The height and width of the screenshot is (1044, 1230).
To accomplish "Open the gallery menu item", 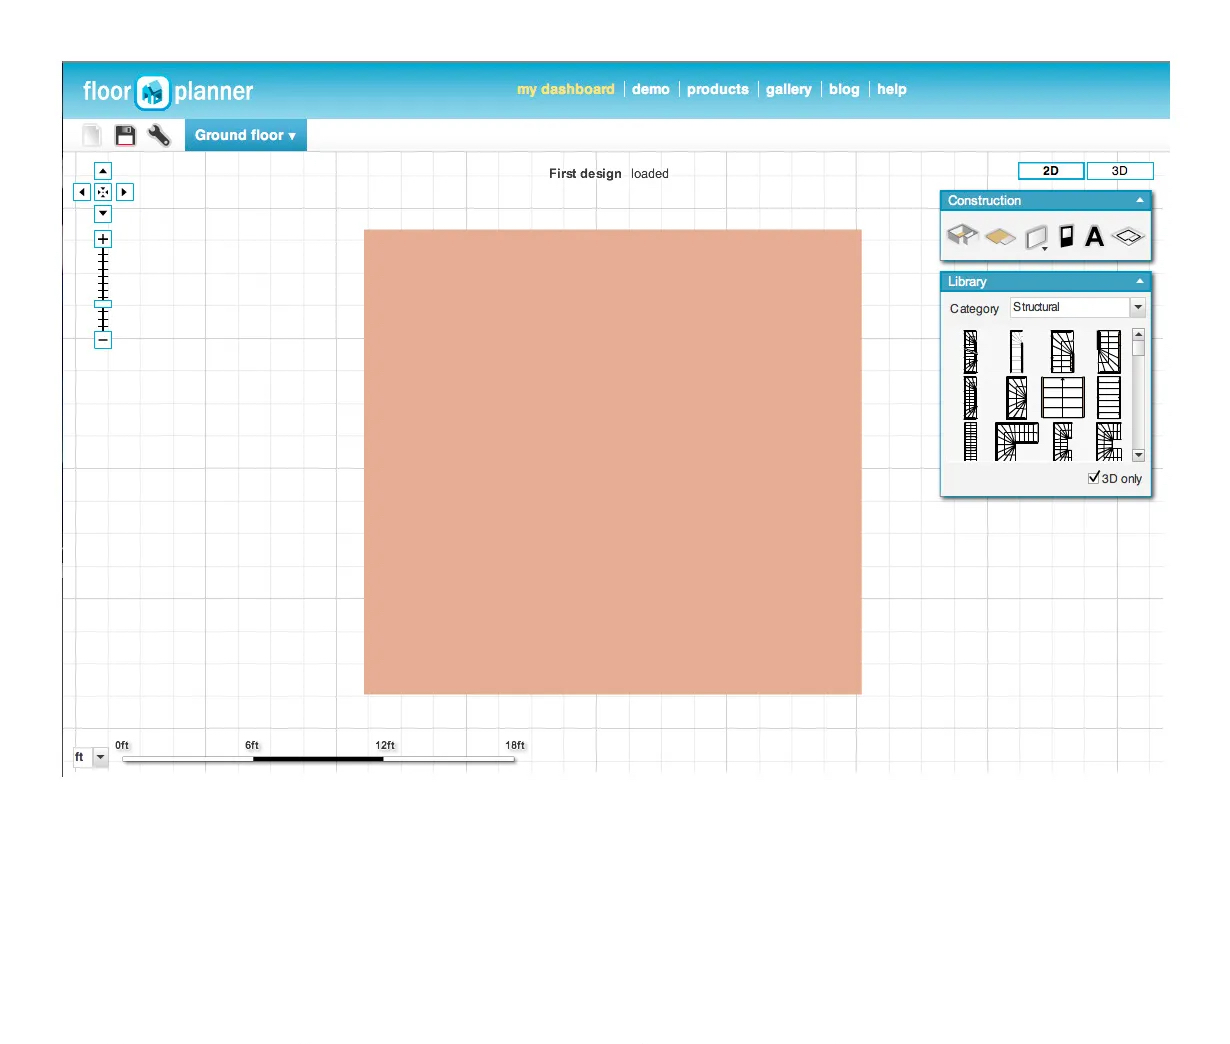I will coord(788,89).
